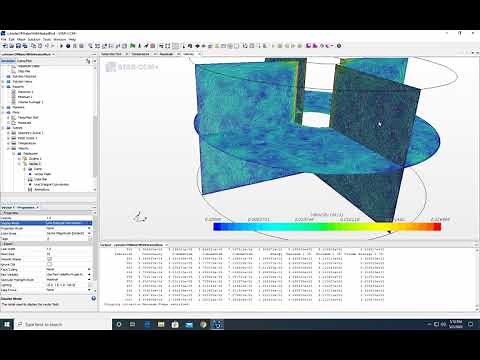Image resolution: width=480 pixels, height=360 pixels.
Task: Select the Annotations node
Action: (42, 189)
